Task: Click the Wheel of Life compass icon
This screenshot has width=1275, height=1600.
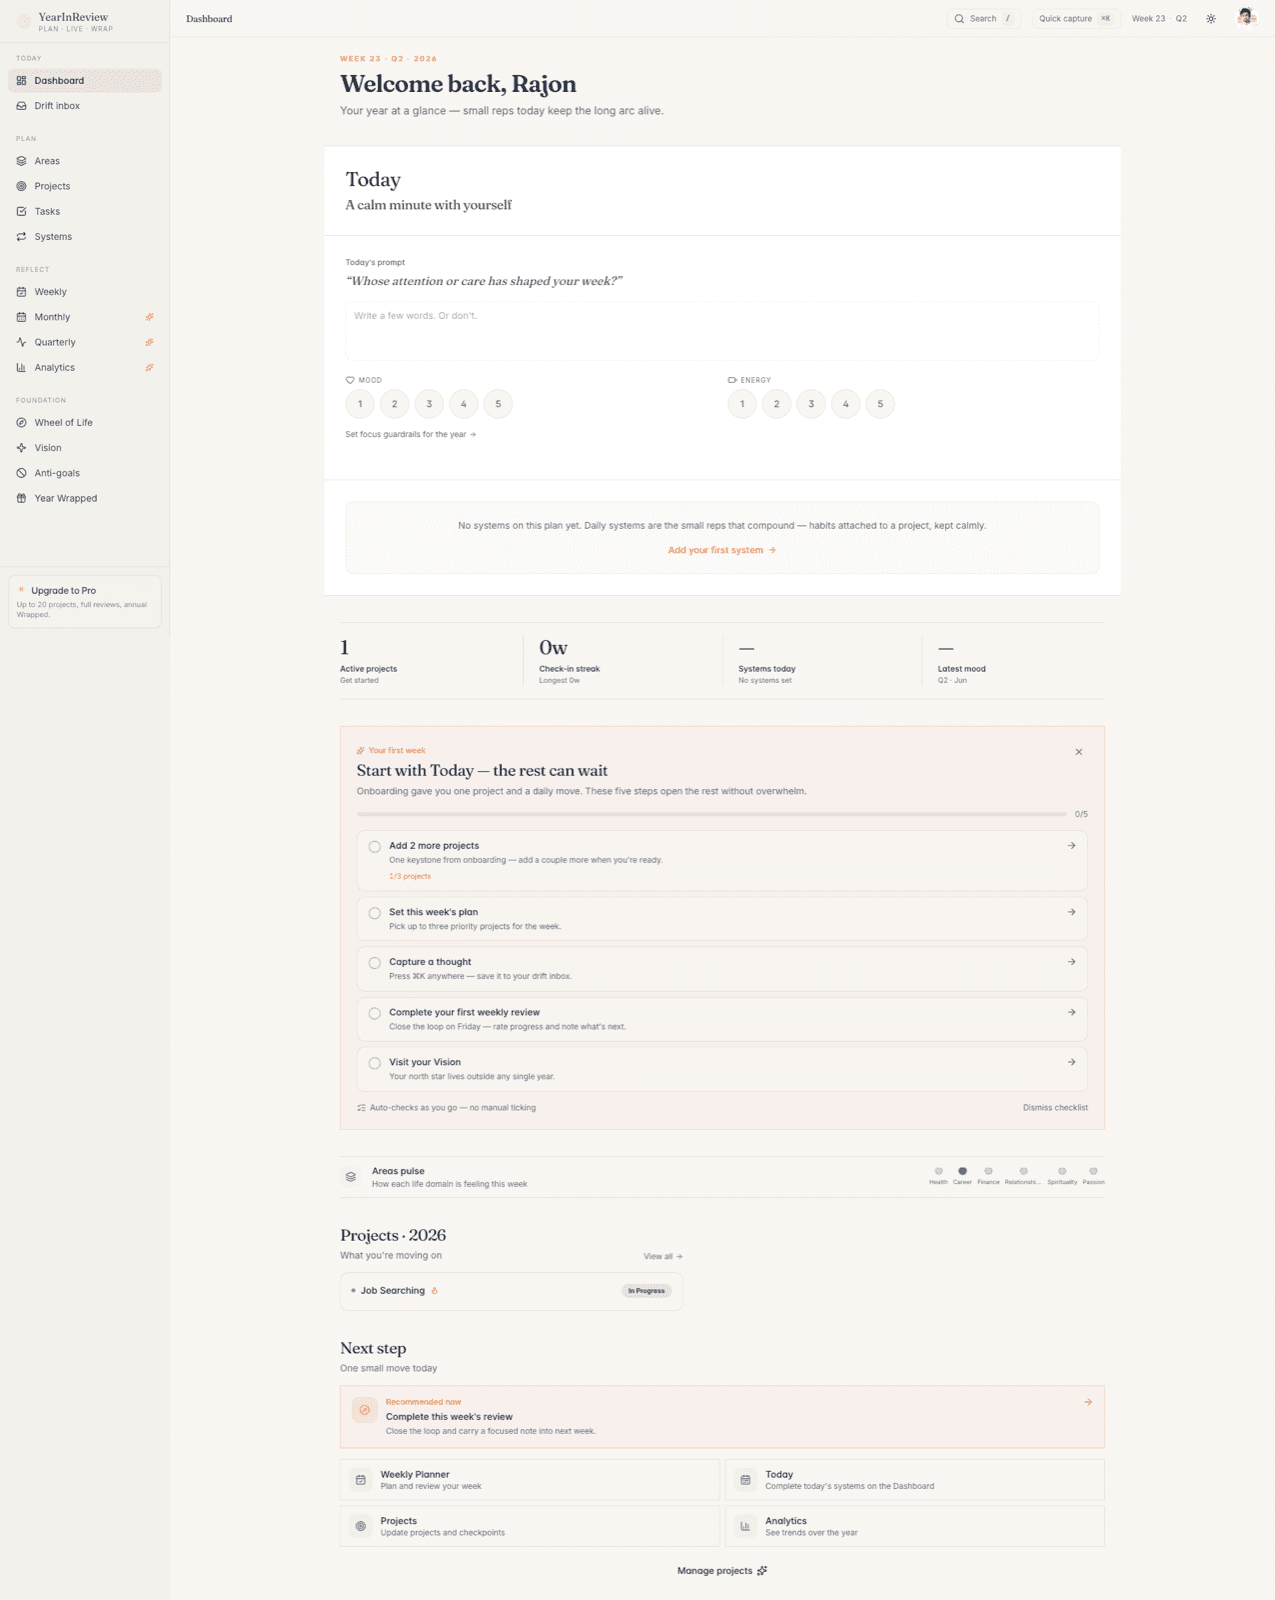Action: 21,423
